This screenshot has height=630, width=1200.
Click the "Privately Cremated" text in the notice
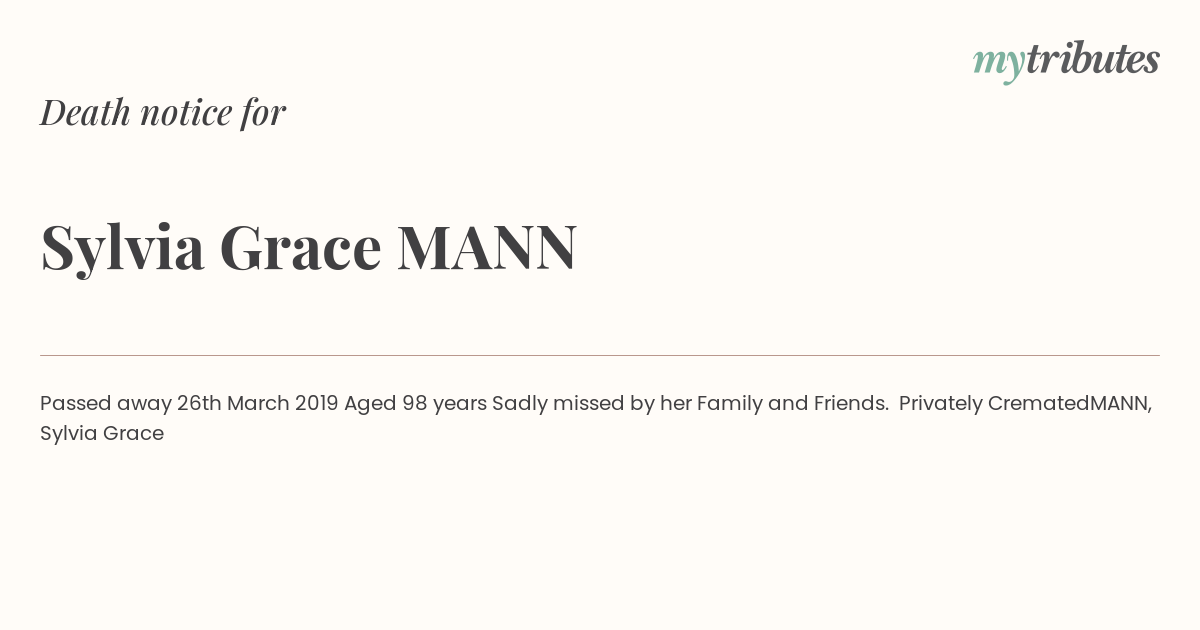click(994, 404)
